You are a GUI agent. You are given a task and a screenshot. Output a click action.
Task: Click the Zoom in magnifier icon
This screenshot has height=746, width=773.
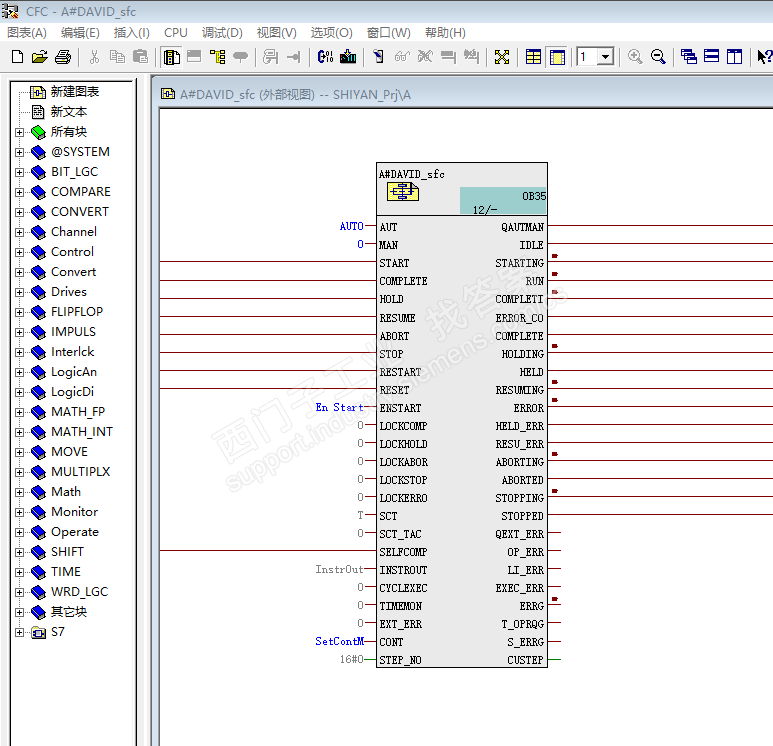tap(635, 57)
